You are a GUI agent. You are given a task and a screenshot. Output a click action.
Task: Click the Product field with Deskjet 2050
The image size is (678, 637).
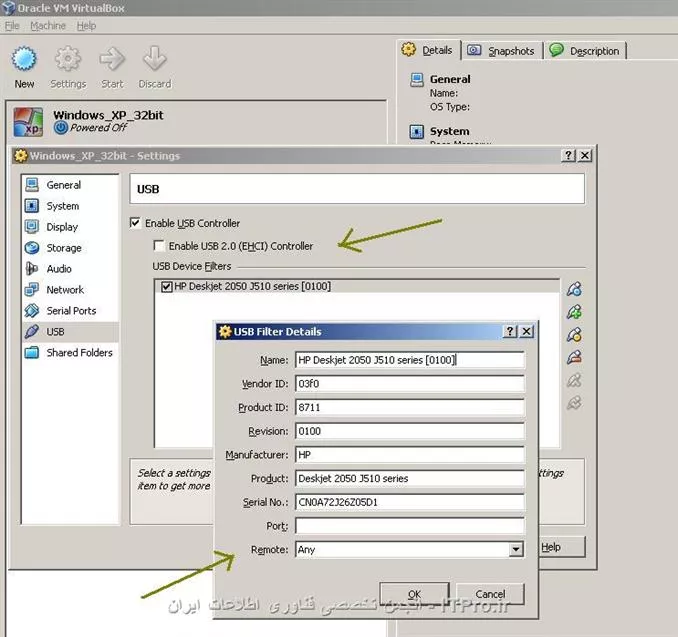pos(409,478)
